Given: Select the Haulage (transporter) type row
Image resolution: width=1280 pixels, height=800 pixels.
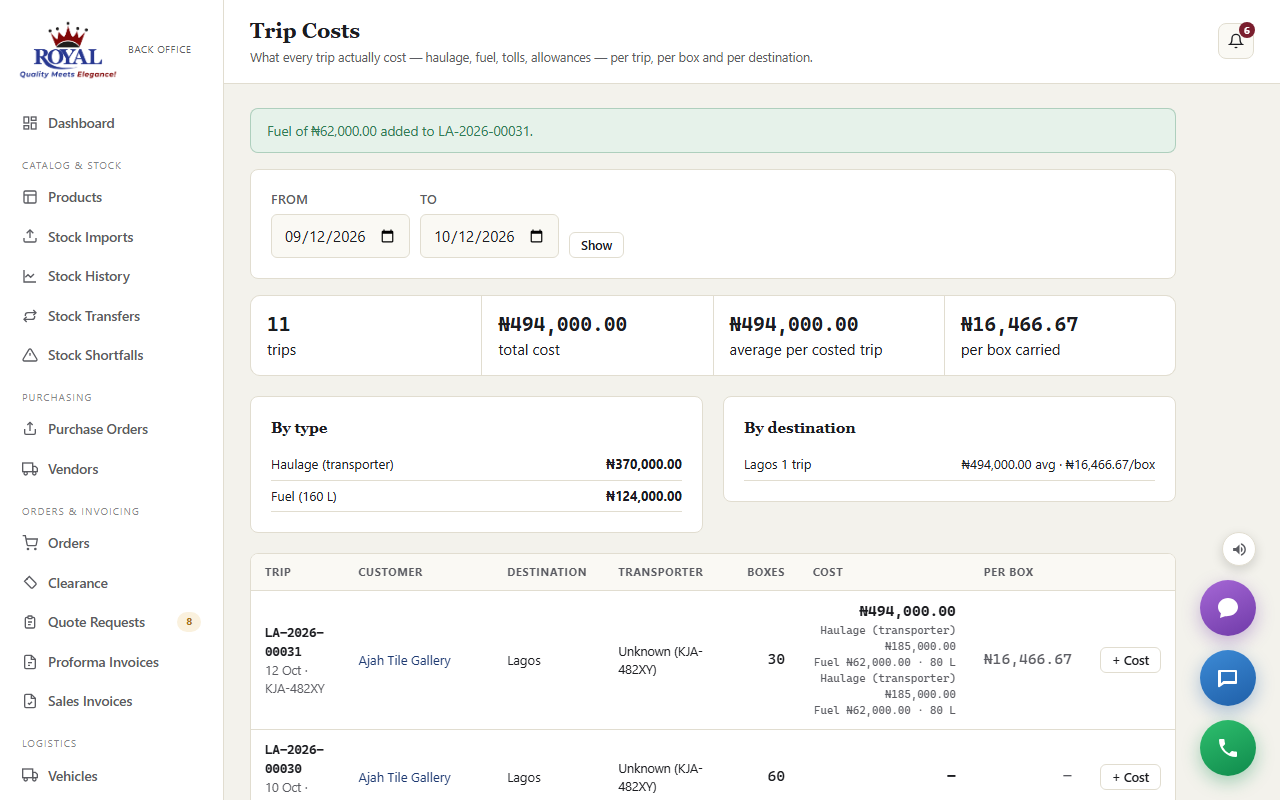Looking at the screenshot, I should (476, 464).
